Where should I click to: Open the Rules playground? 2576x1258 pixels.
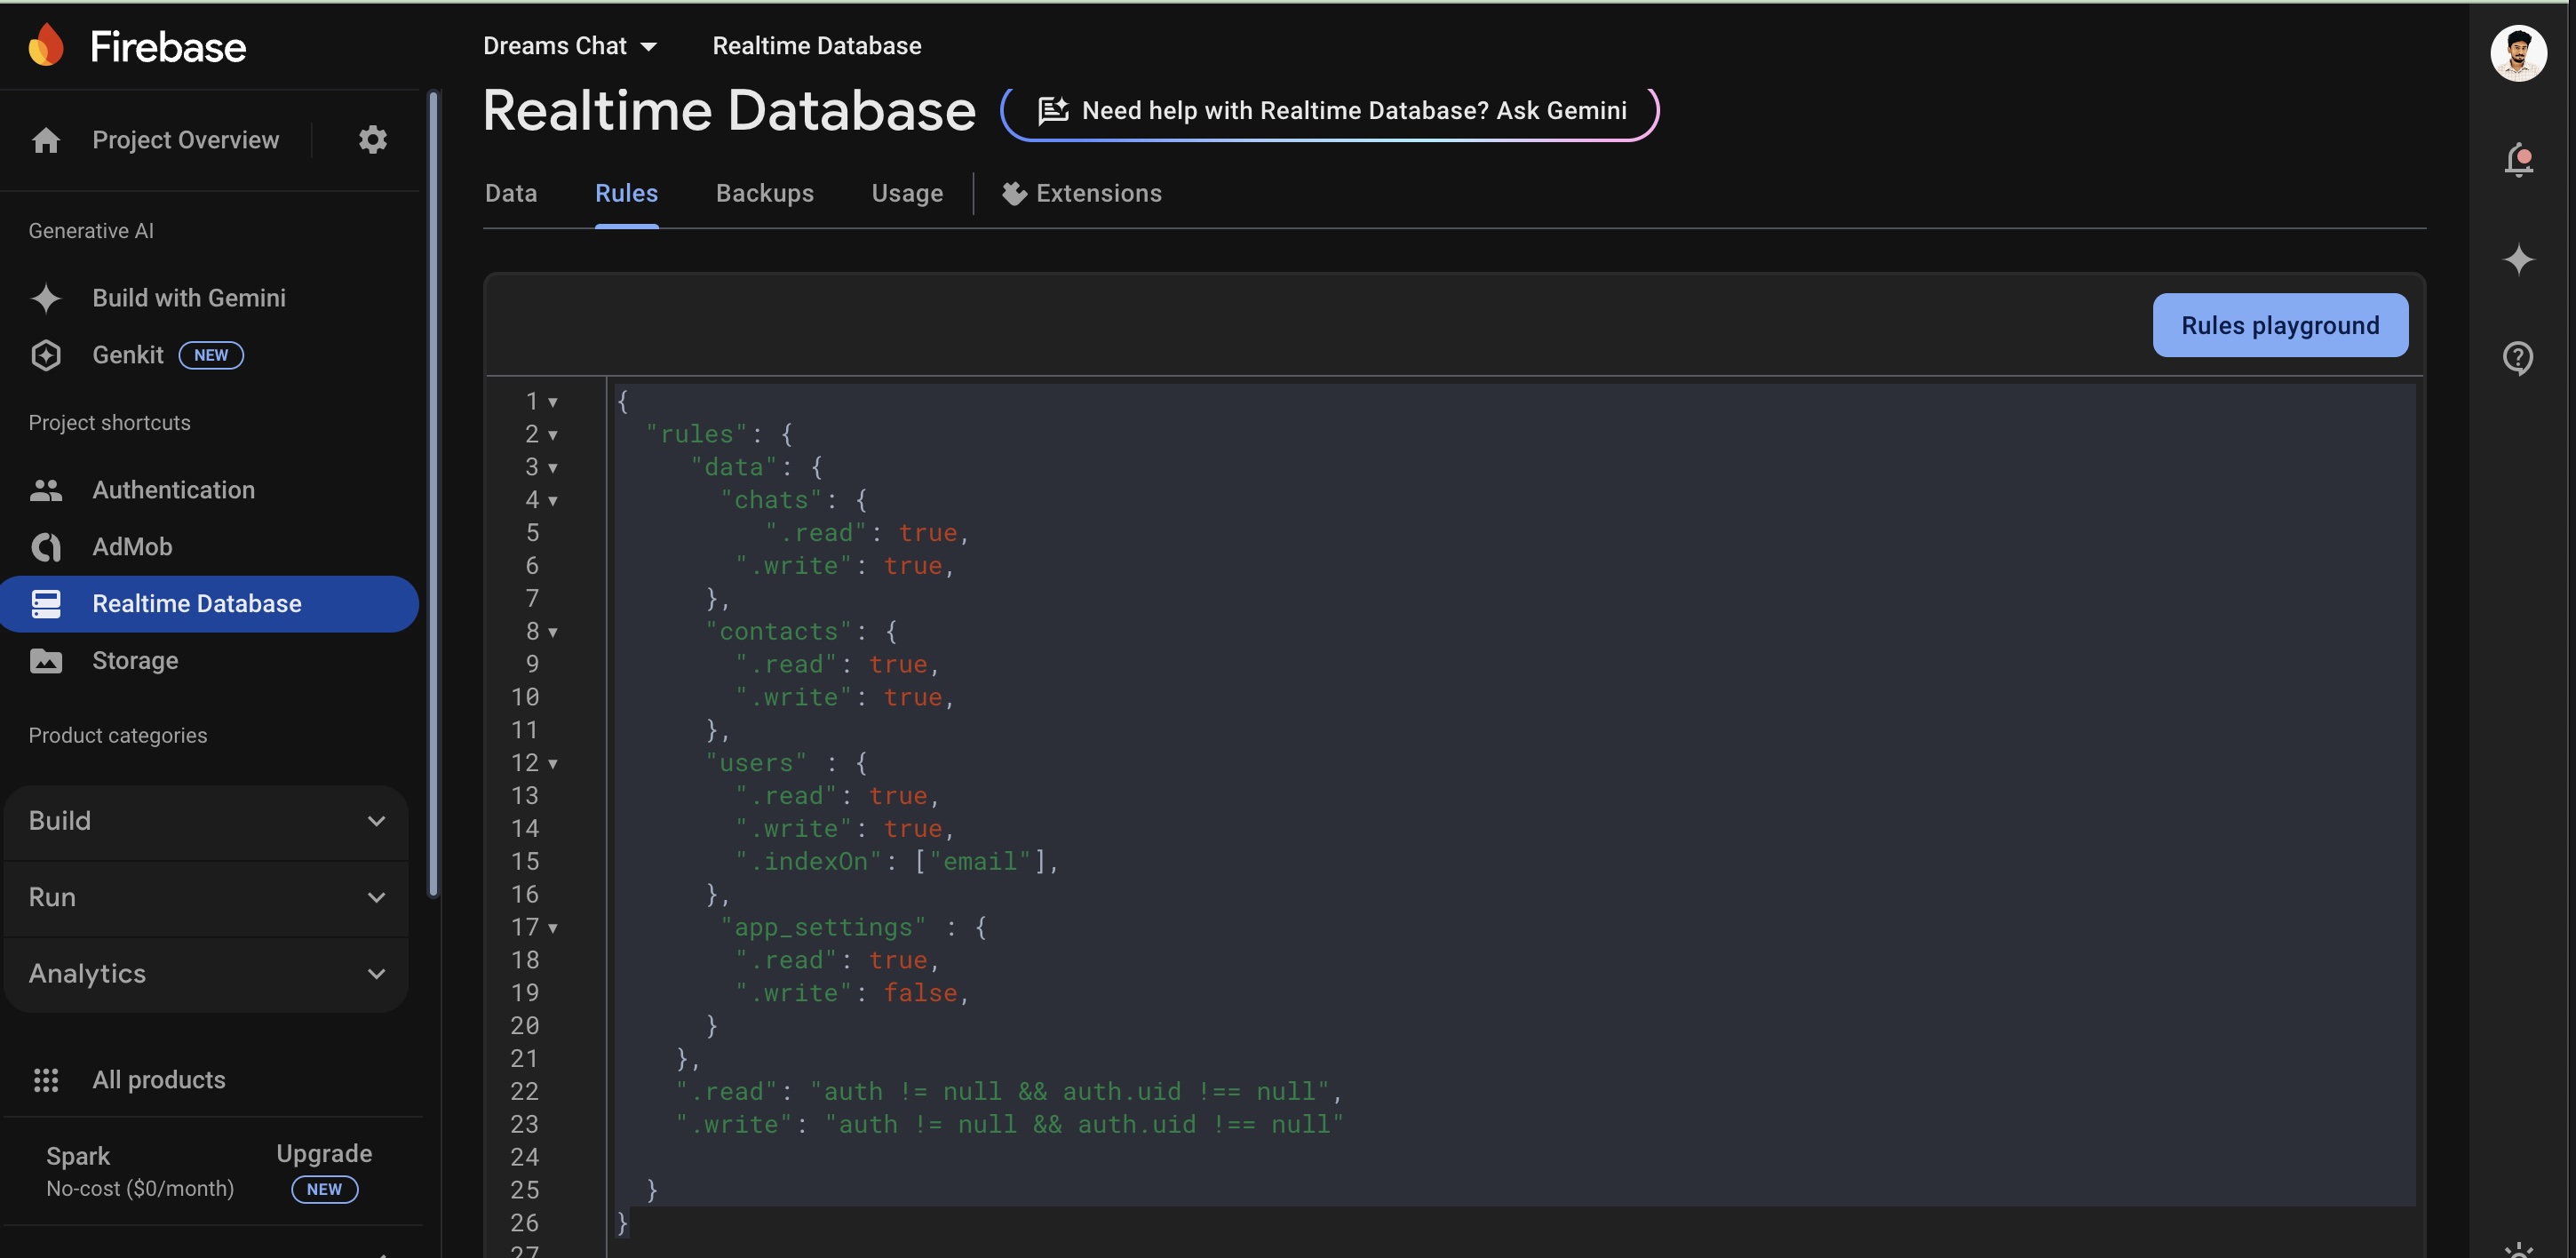[x=2279, y=326]
